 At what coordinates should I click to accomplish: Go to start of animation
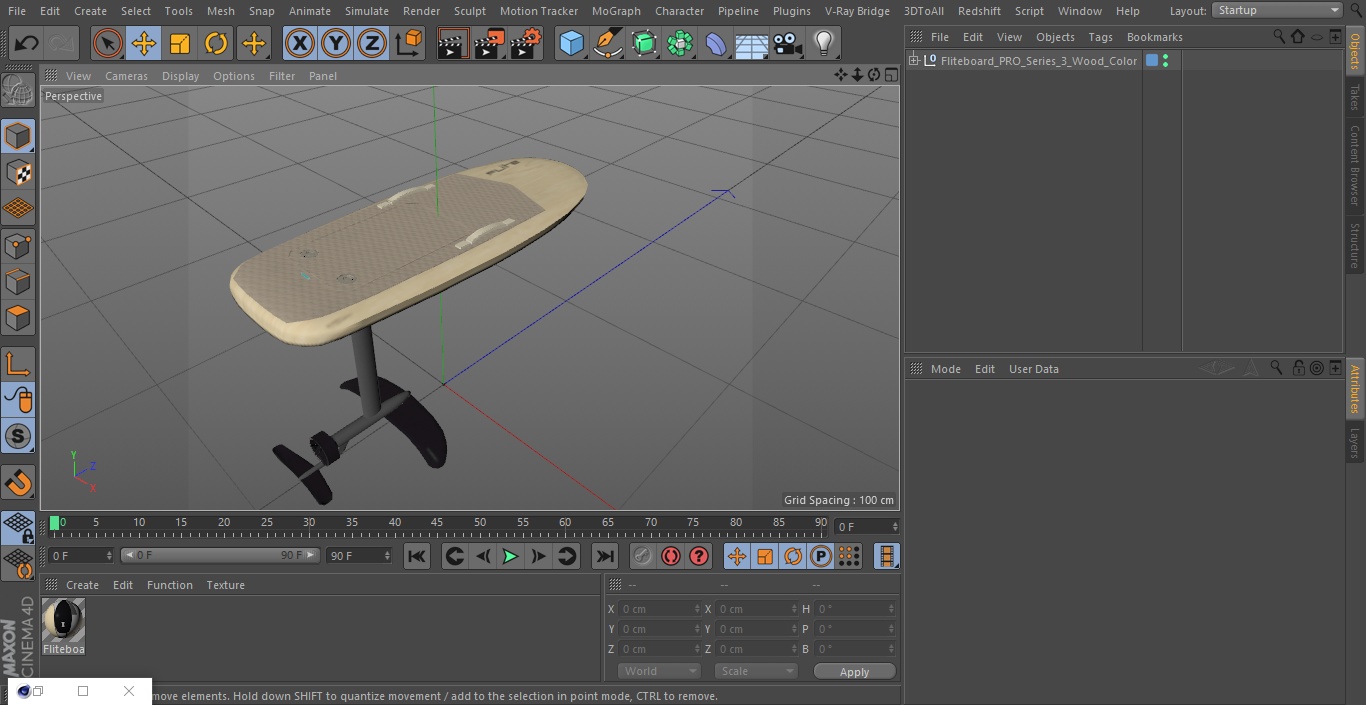(417, 556)
